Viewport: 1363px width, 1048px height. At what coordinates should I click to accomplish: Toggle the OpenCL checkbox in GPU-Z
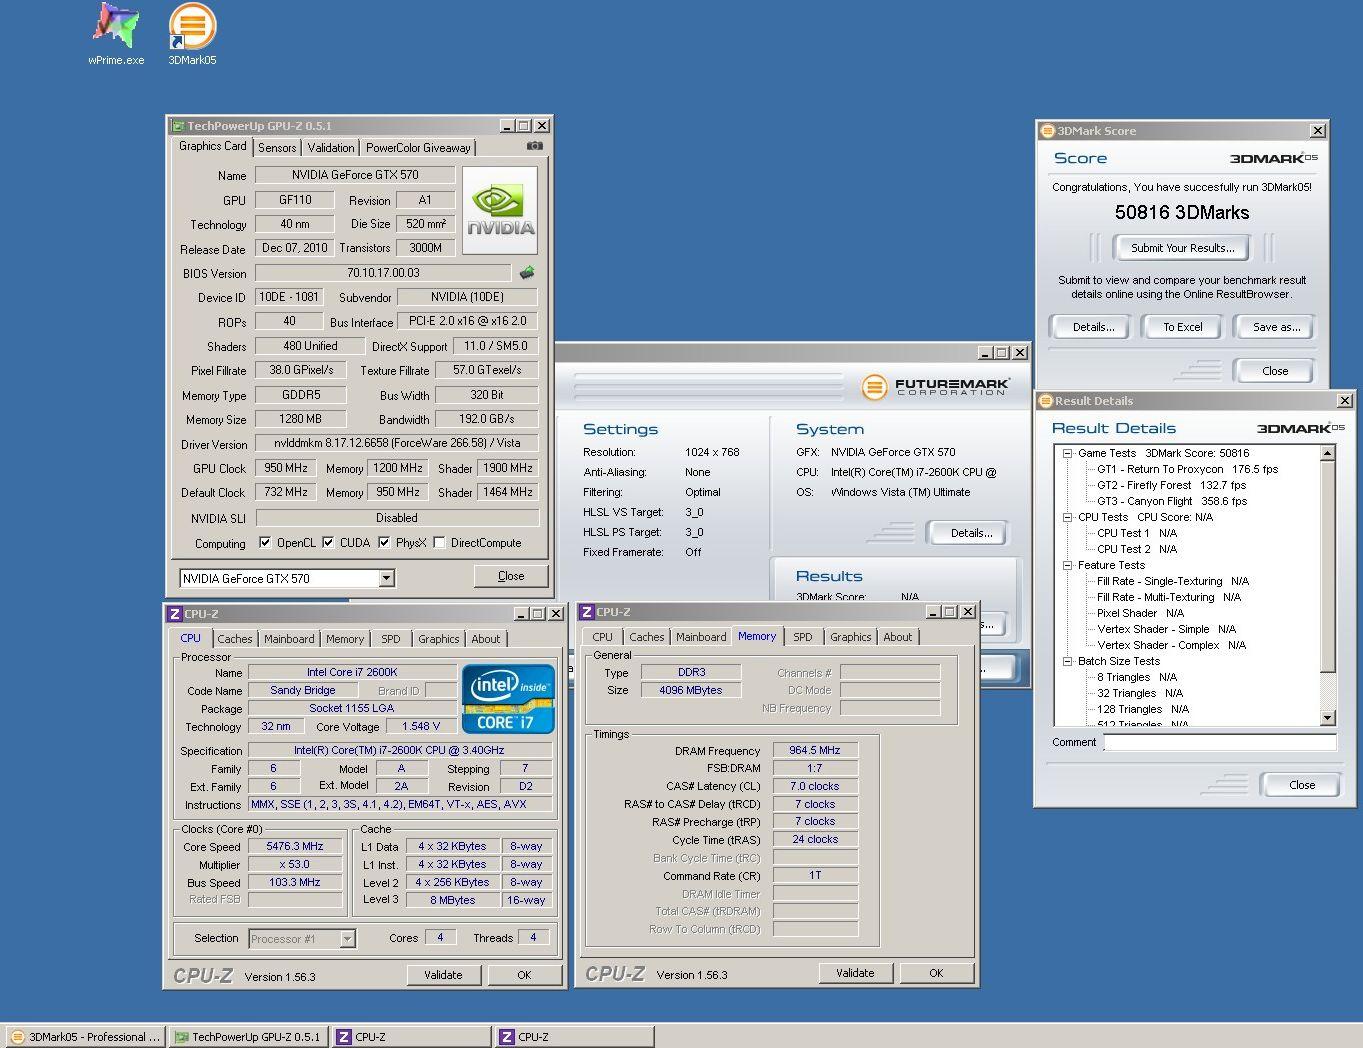pyautogui.click(x=265, y=543)
